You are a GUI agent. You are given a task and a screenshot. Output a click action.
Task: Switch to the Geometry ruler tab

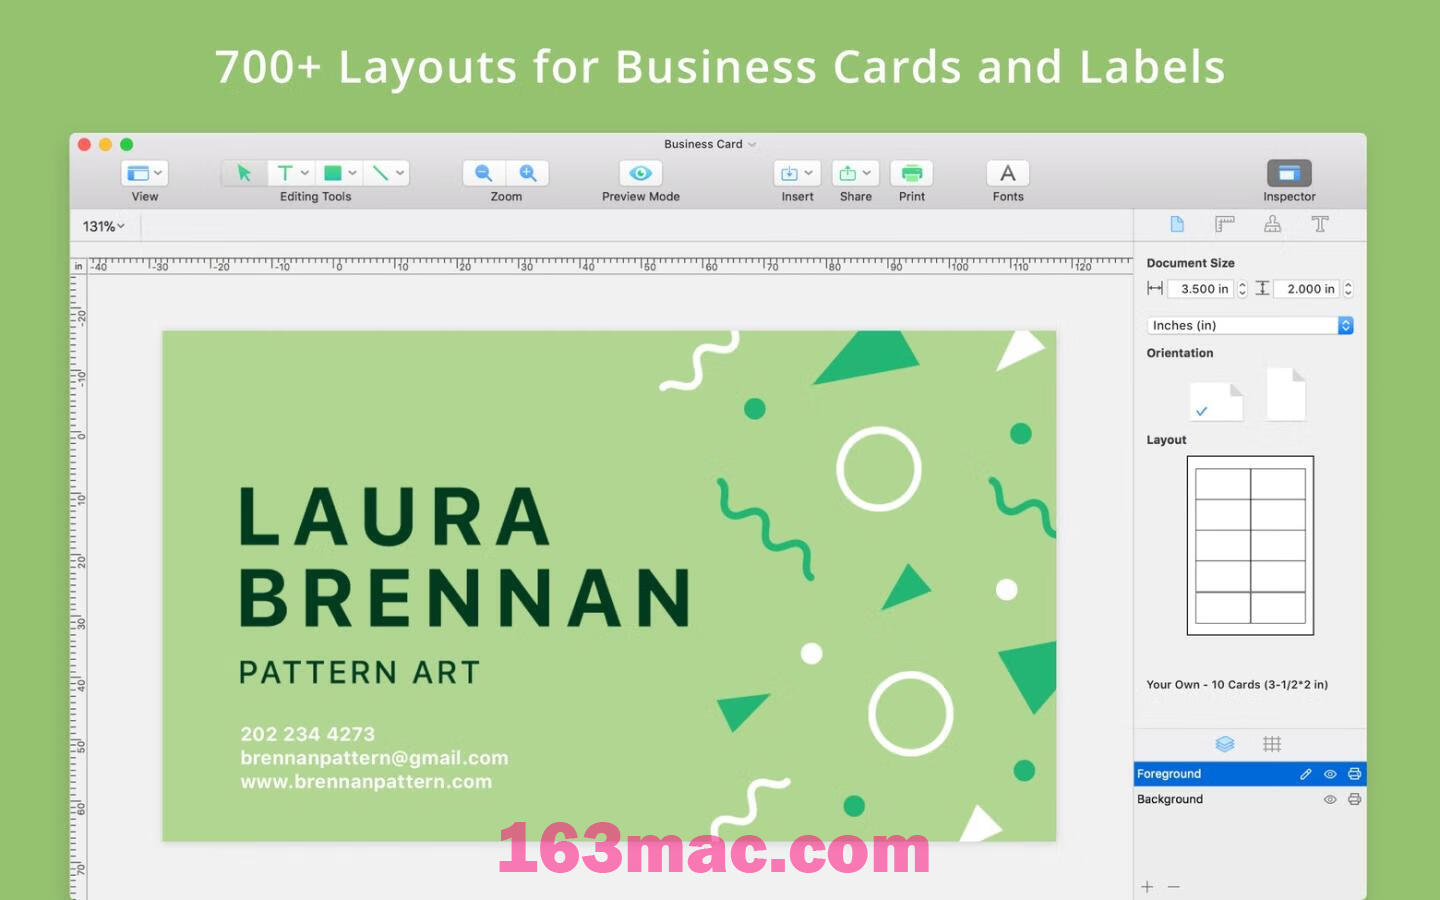[1224, 224]
